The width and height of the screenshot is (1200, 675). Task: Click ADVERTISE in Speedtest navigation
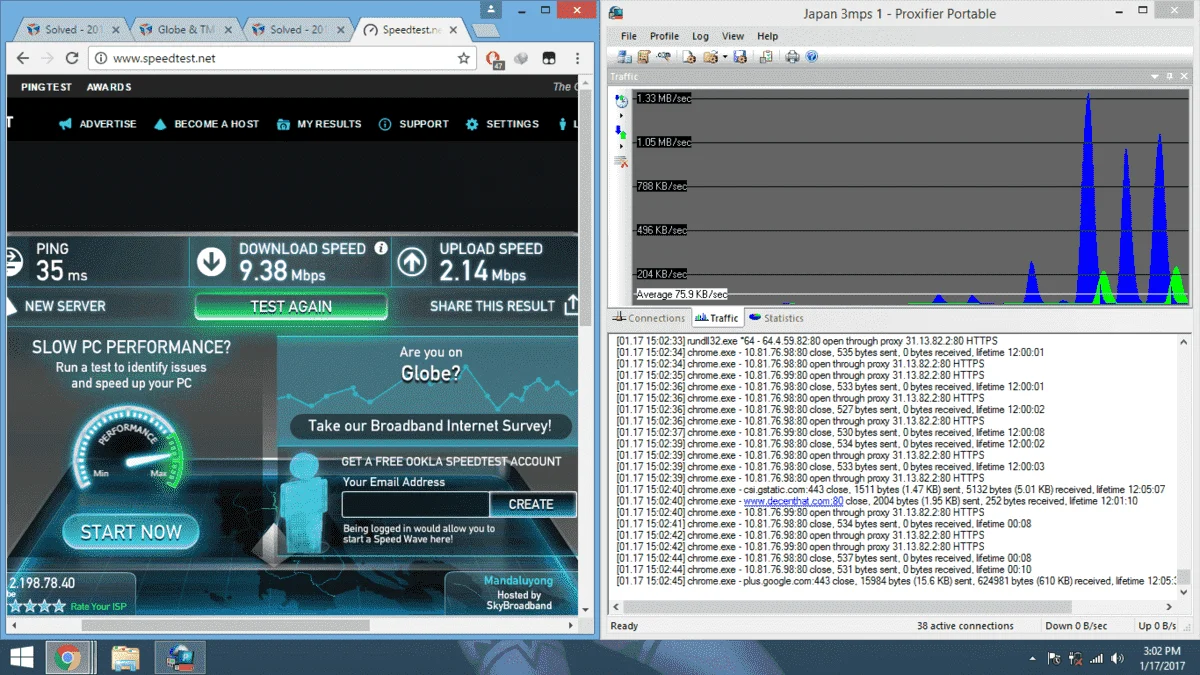(x=98, y=124)
